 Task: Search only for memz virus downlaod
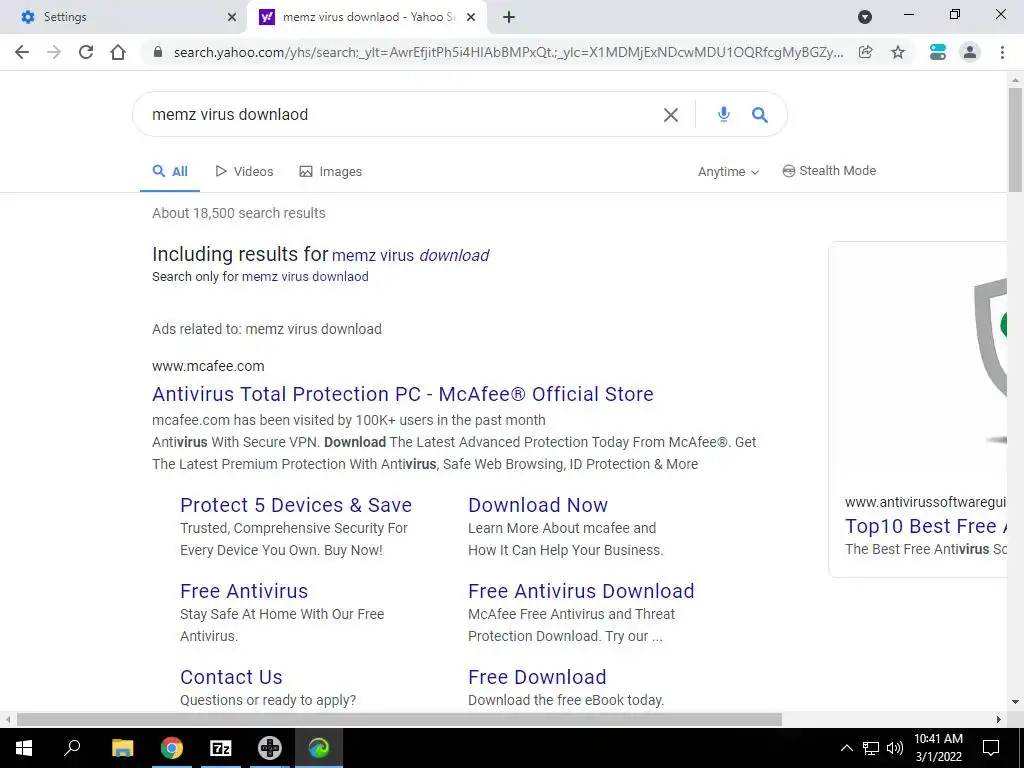coord(305,277)
